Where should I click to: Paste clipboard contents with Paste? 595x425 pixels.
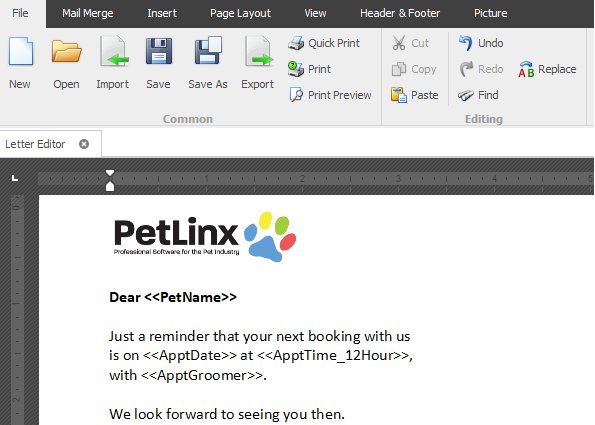414,95
